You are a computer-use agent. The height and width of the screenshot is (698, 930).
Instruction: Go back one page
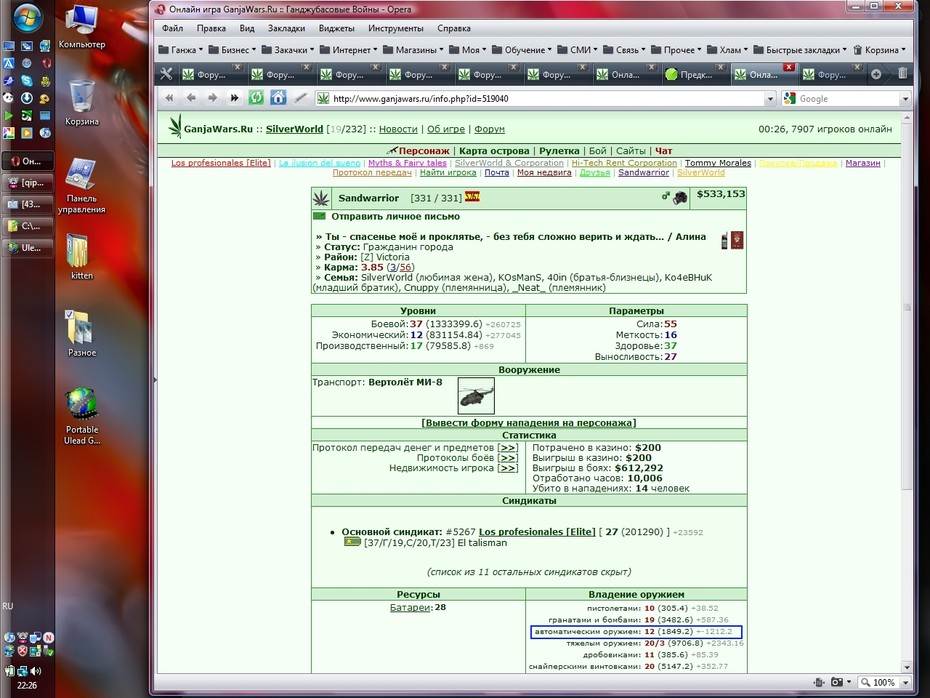click(x=191, y=98)
